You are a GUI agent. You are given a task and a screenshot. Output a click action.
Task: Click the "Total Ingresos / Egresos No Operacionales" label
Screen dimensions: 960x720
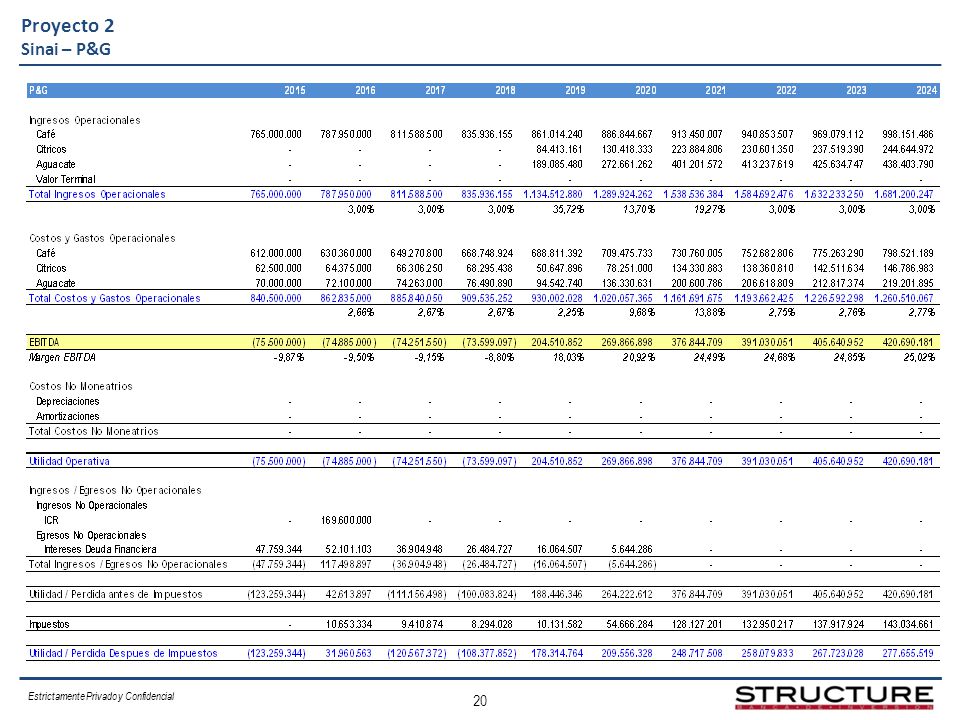point(128,564)
